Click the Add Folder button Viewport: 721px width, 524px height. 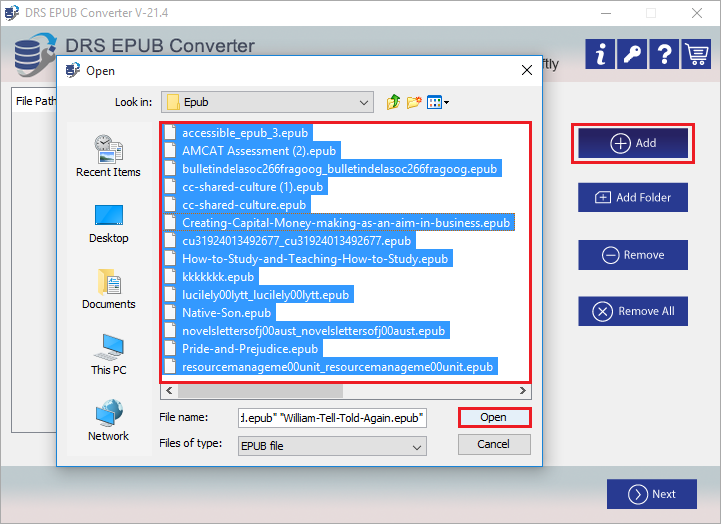633,198
